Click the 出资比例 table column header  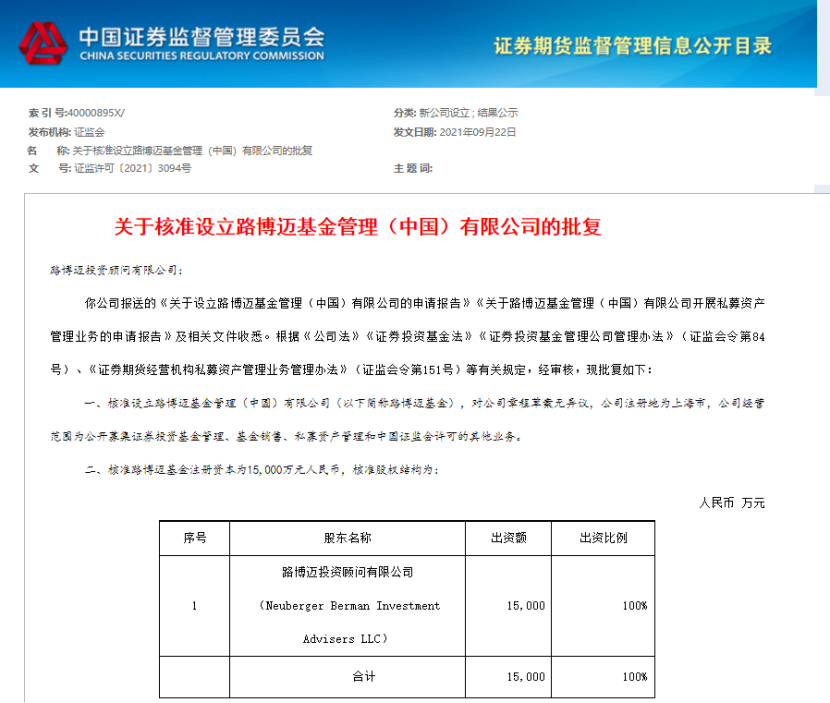pyautogui.click(x=603, y=538)
